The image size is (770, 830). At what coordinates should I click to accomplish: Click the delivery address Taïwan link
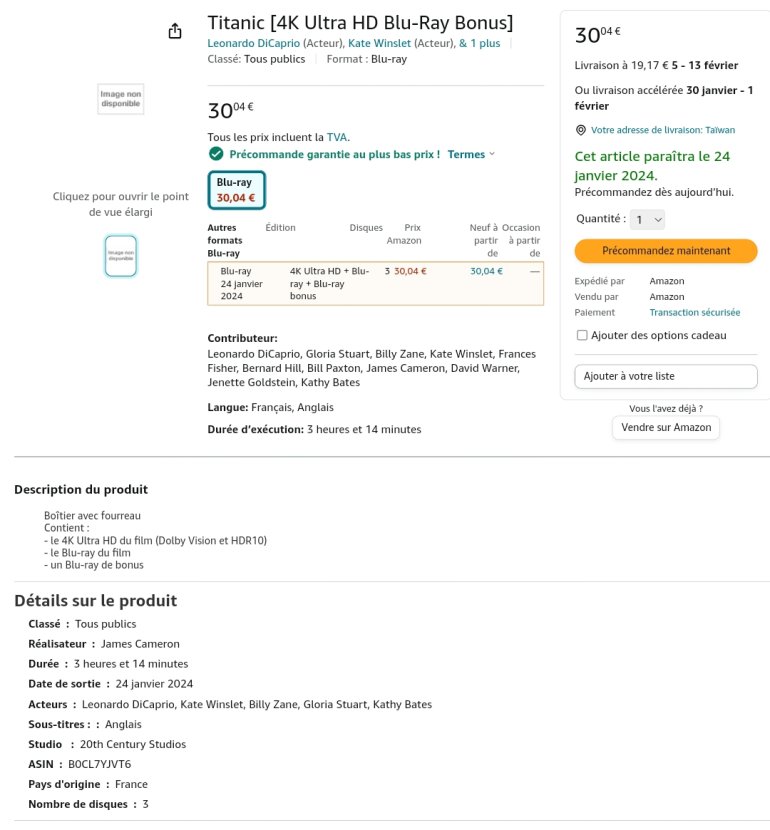(x=663, y=130)
